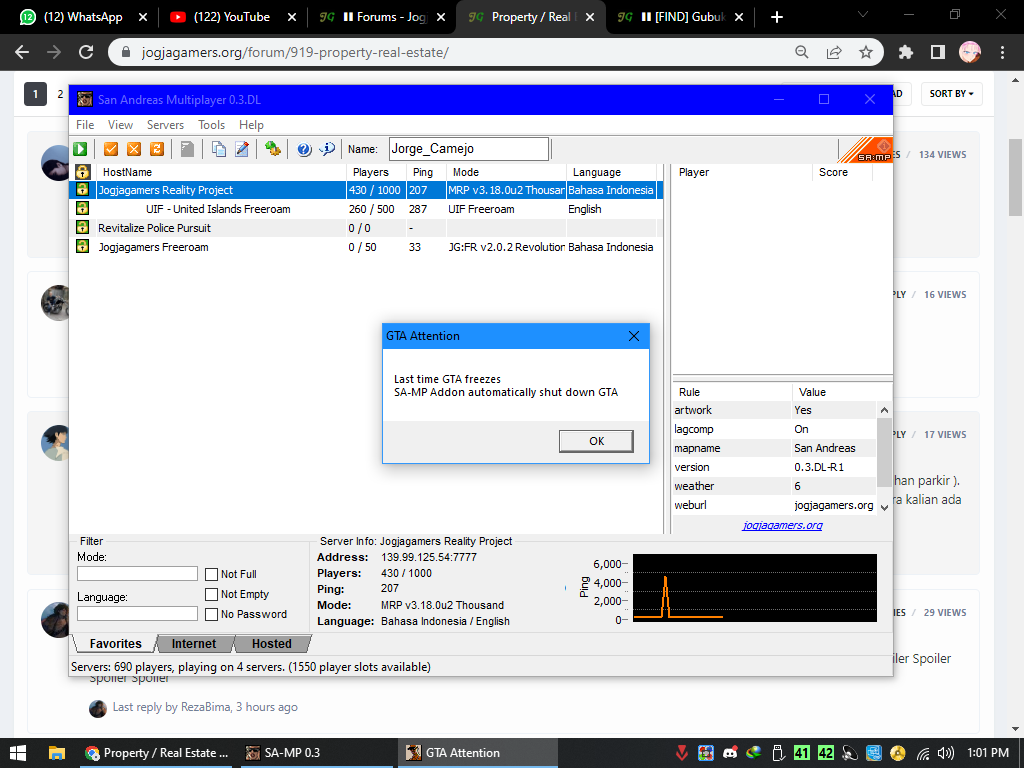1024x768 pixels.
Task: Bookmark page with the star icon
Action: (x=866, y=52)
